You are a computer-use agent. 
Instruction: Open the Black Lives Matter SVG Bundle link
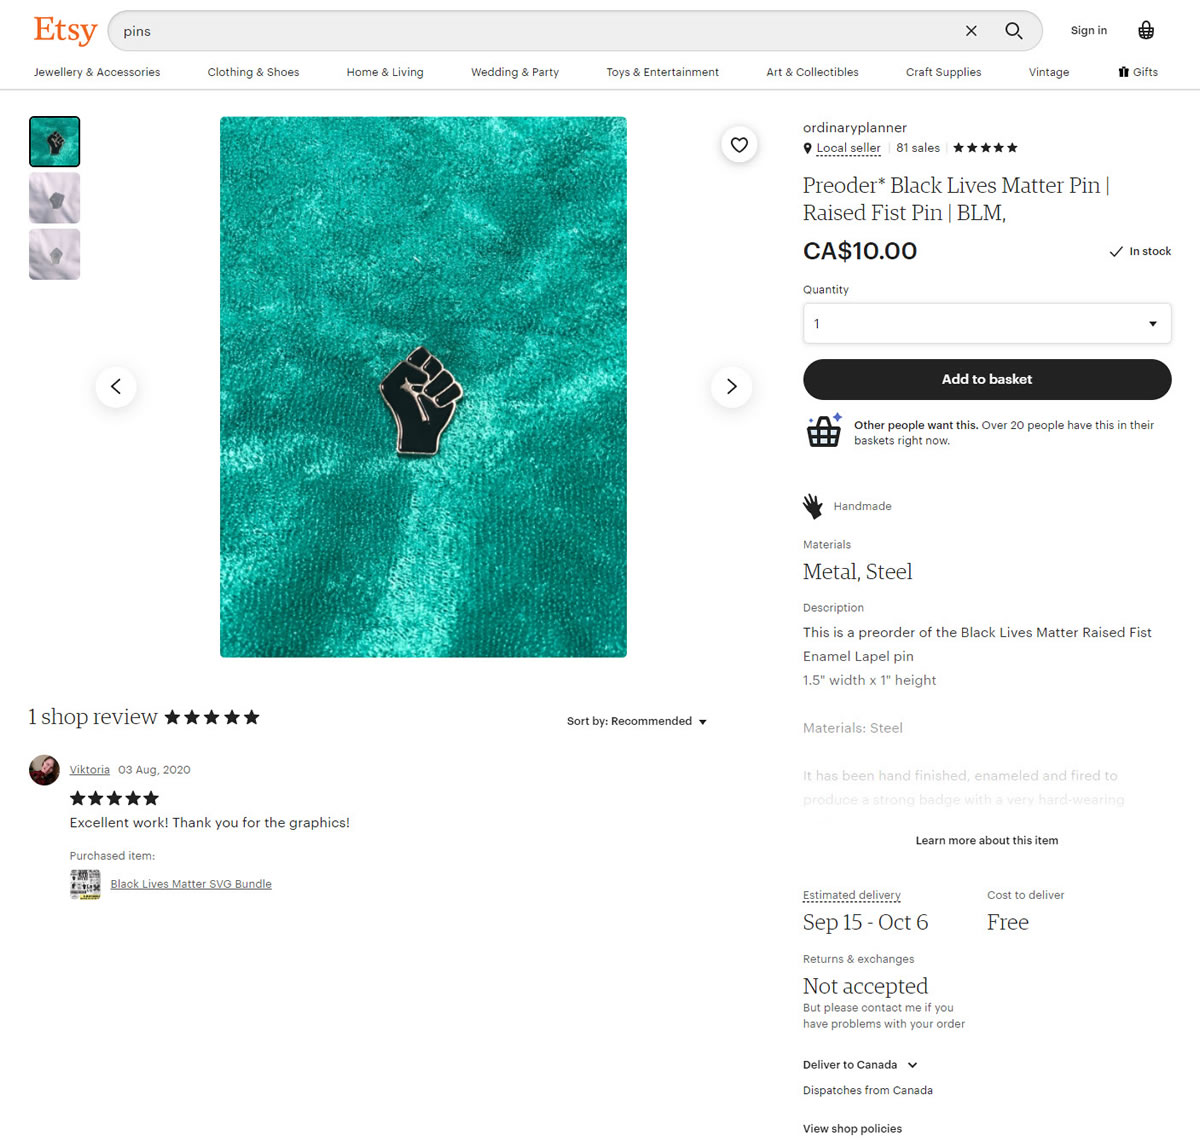point(191,884)
